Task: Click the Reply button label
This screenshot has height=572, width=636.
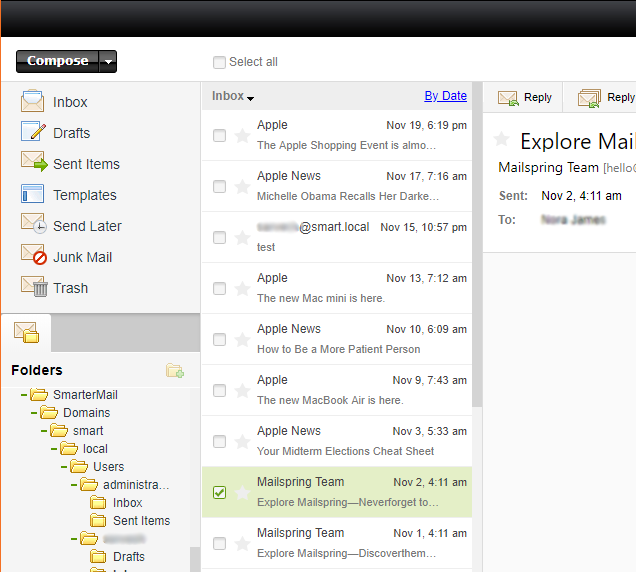Action: pos(538,97)
